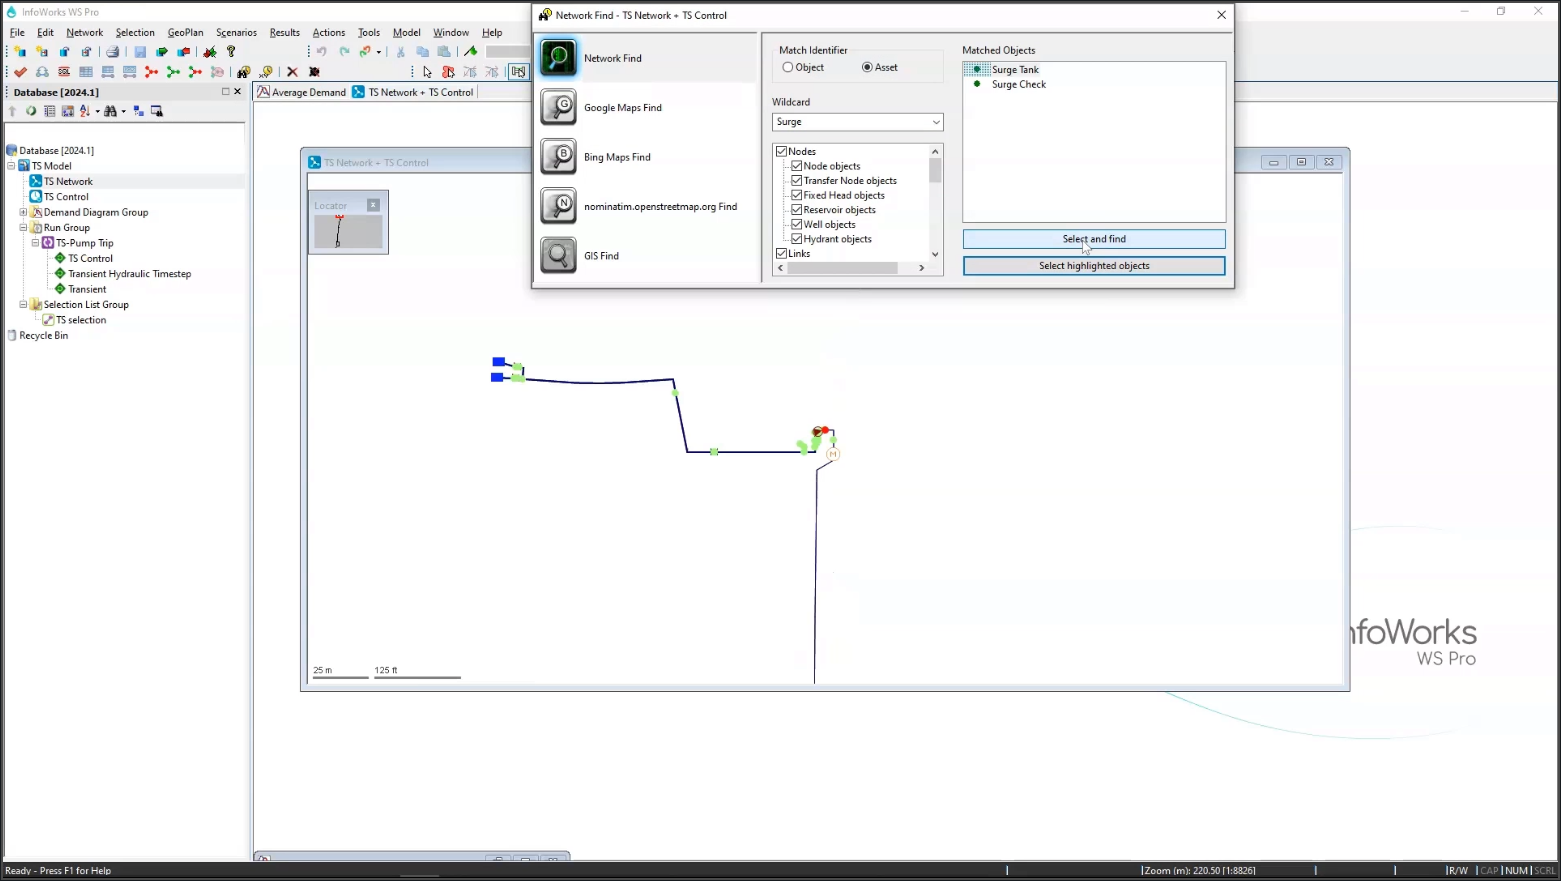Click the A-Z sort icon in Database panel
Image resolution: width=1561 pixels, height=881 pixels.
85,111
